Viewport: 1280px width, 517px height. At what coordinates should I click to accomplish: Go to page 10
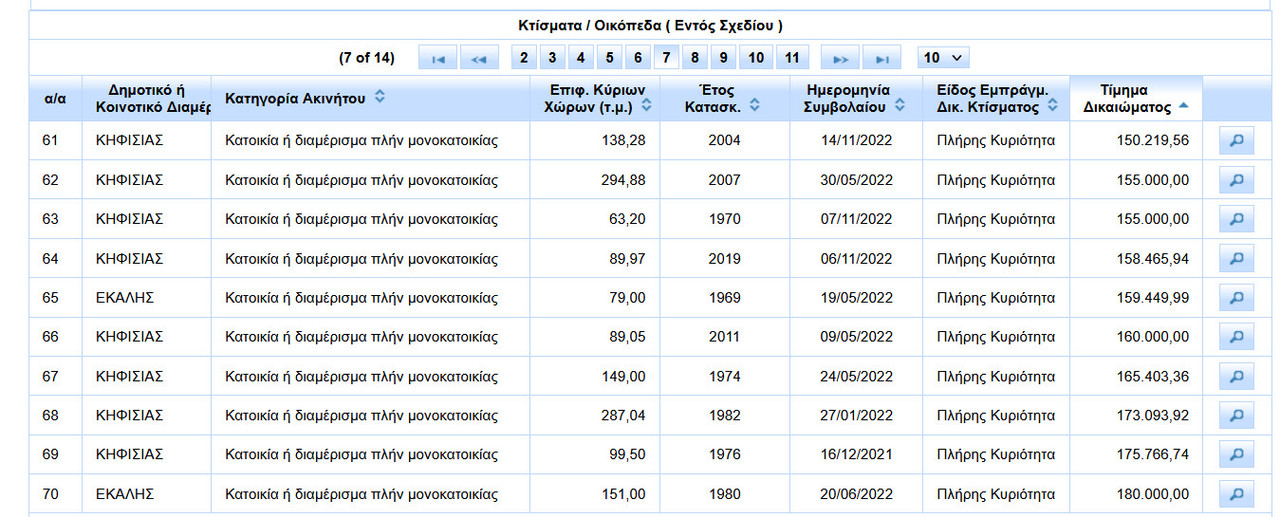(756, 58)
